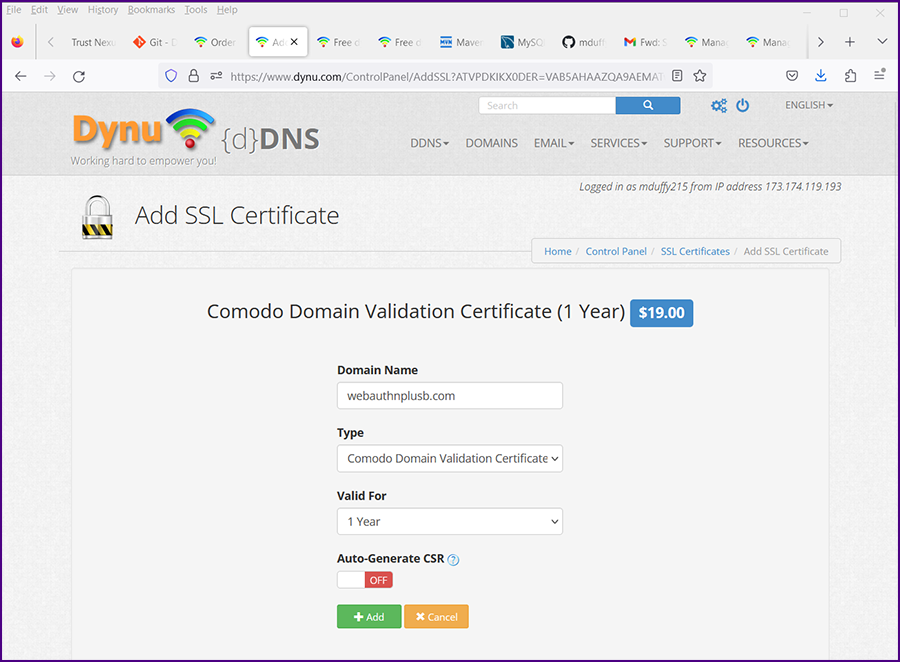Open the Valid For dropdown
The image size is (900, 662).
coord(450,521)
